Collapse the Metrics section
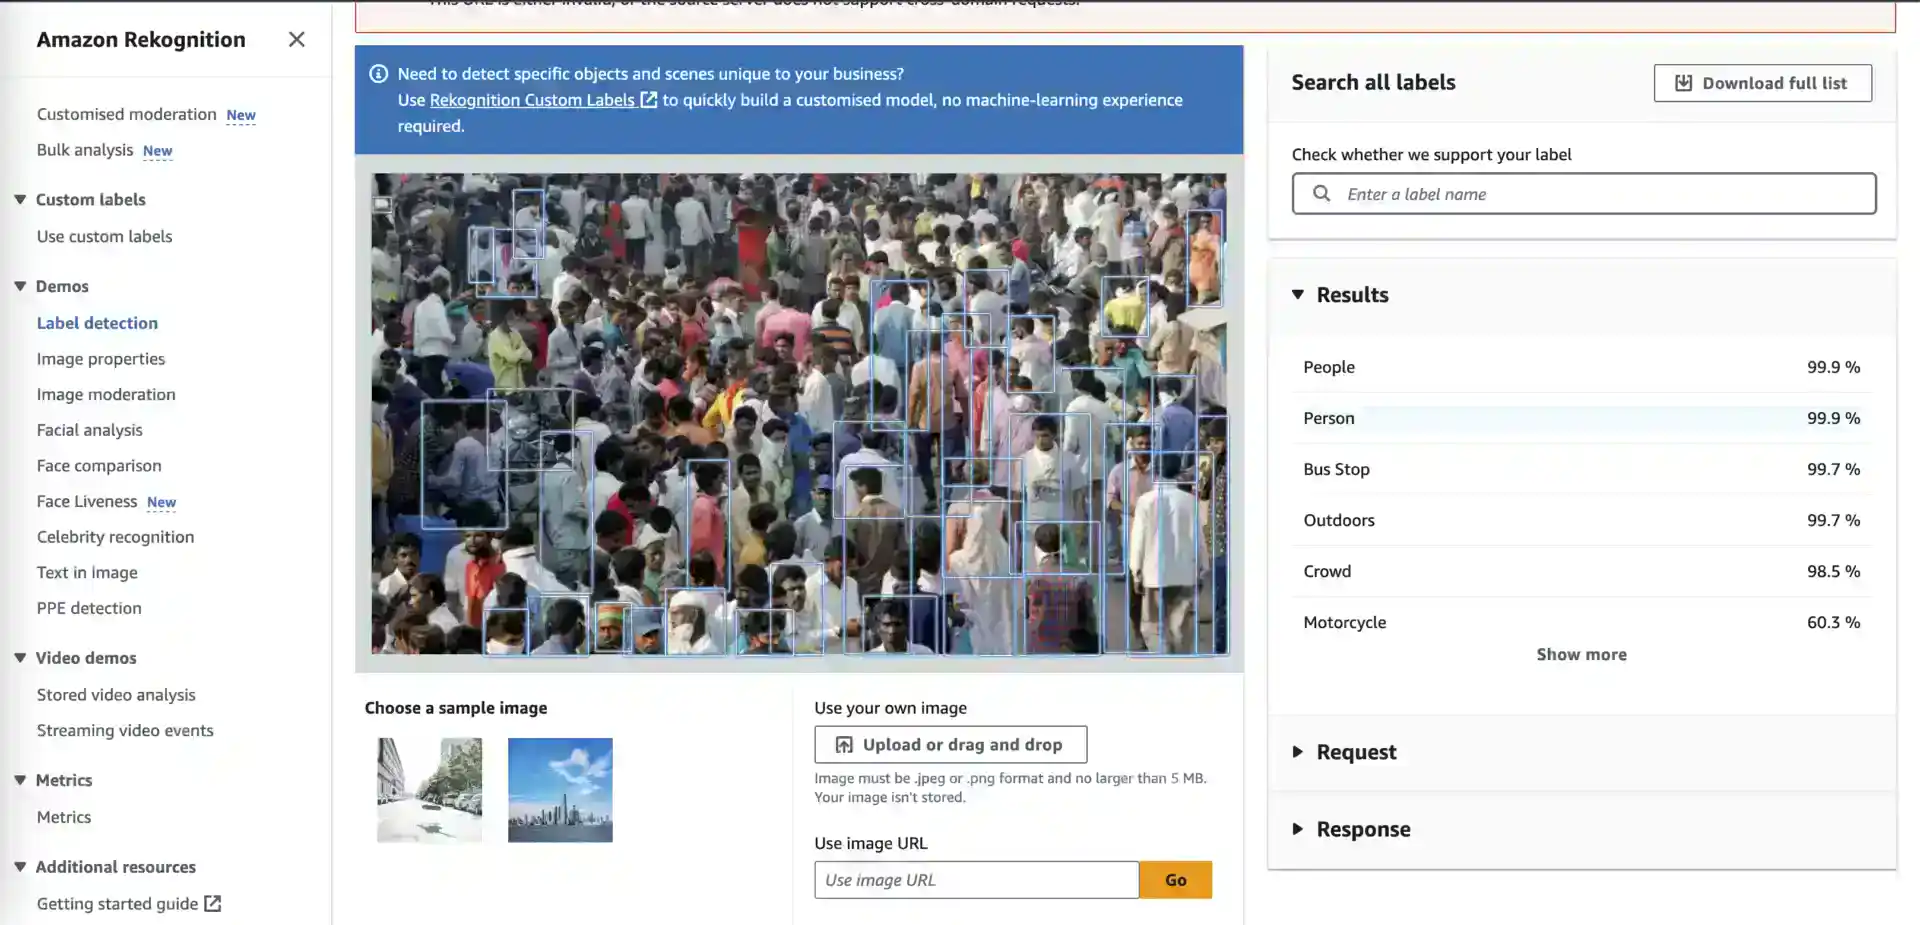 click(x=20, y=780)
